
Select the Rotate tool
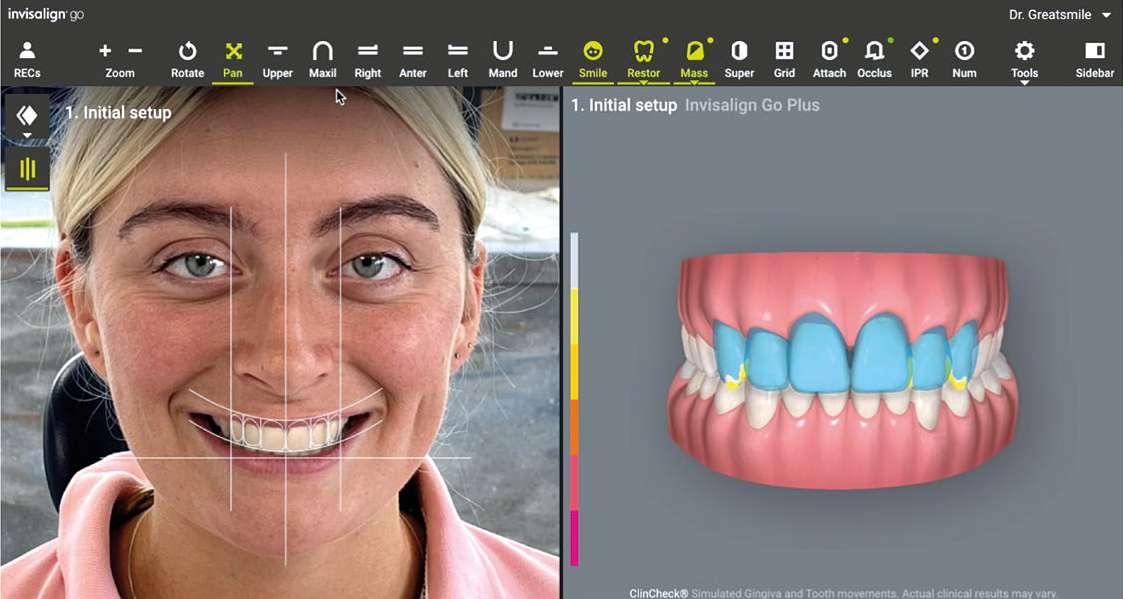188,59
